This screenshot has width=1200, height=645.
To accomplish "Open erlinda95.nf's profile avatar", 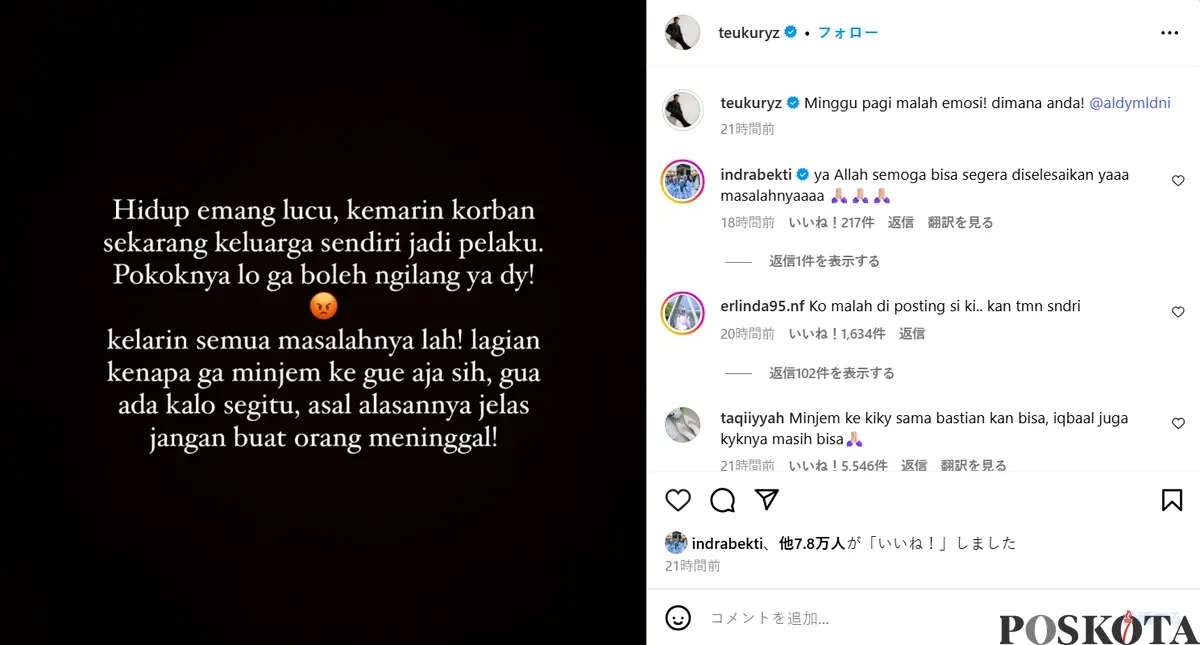I will (683, 313).
